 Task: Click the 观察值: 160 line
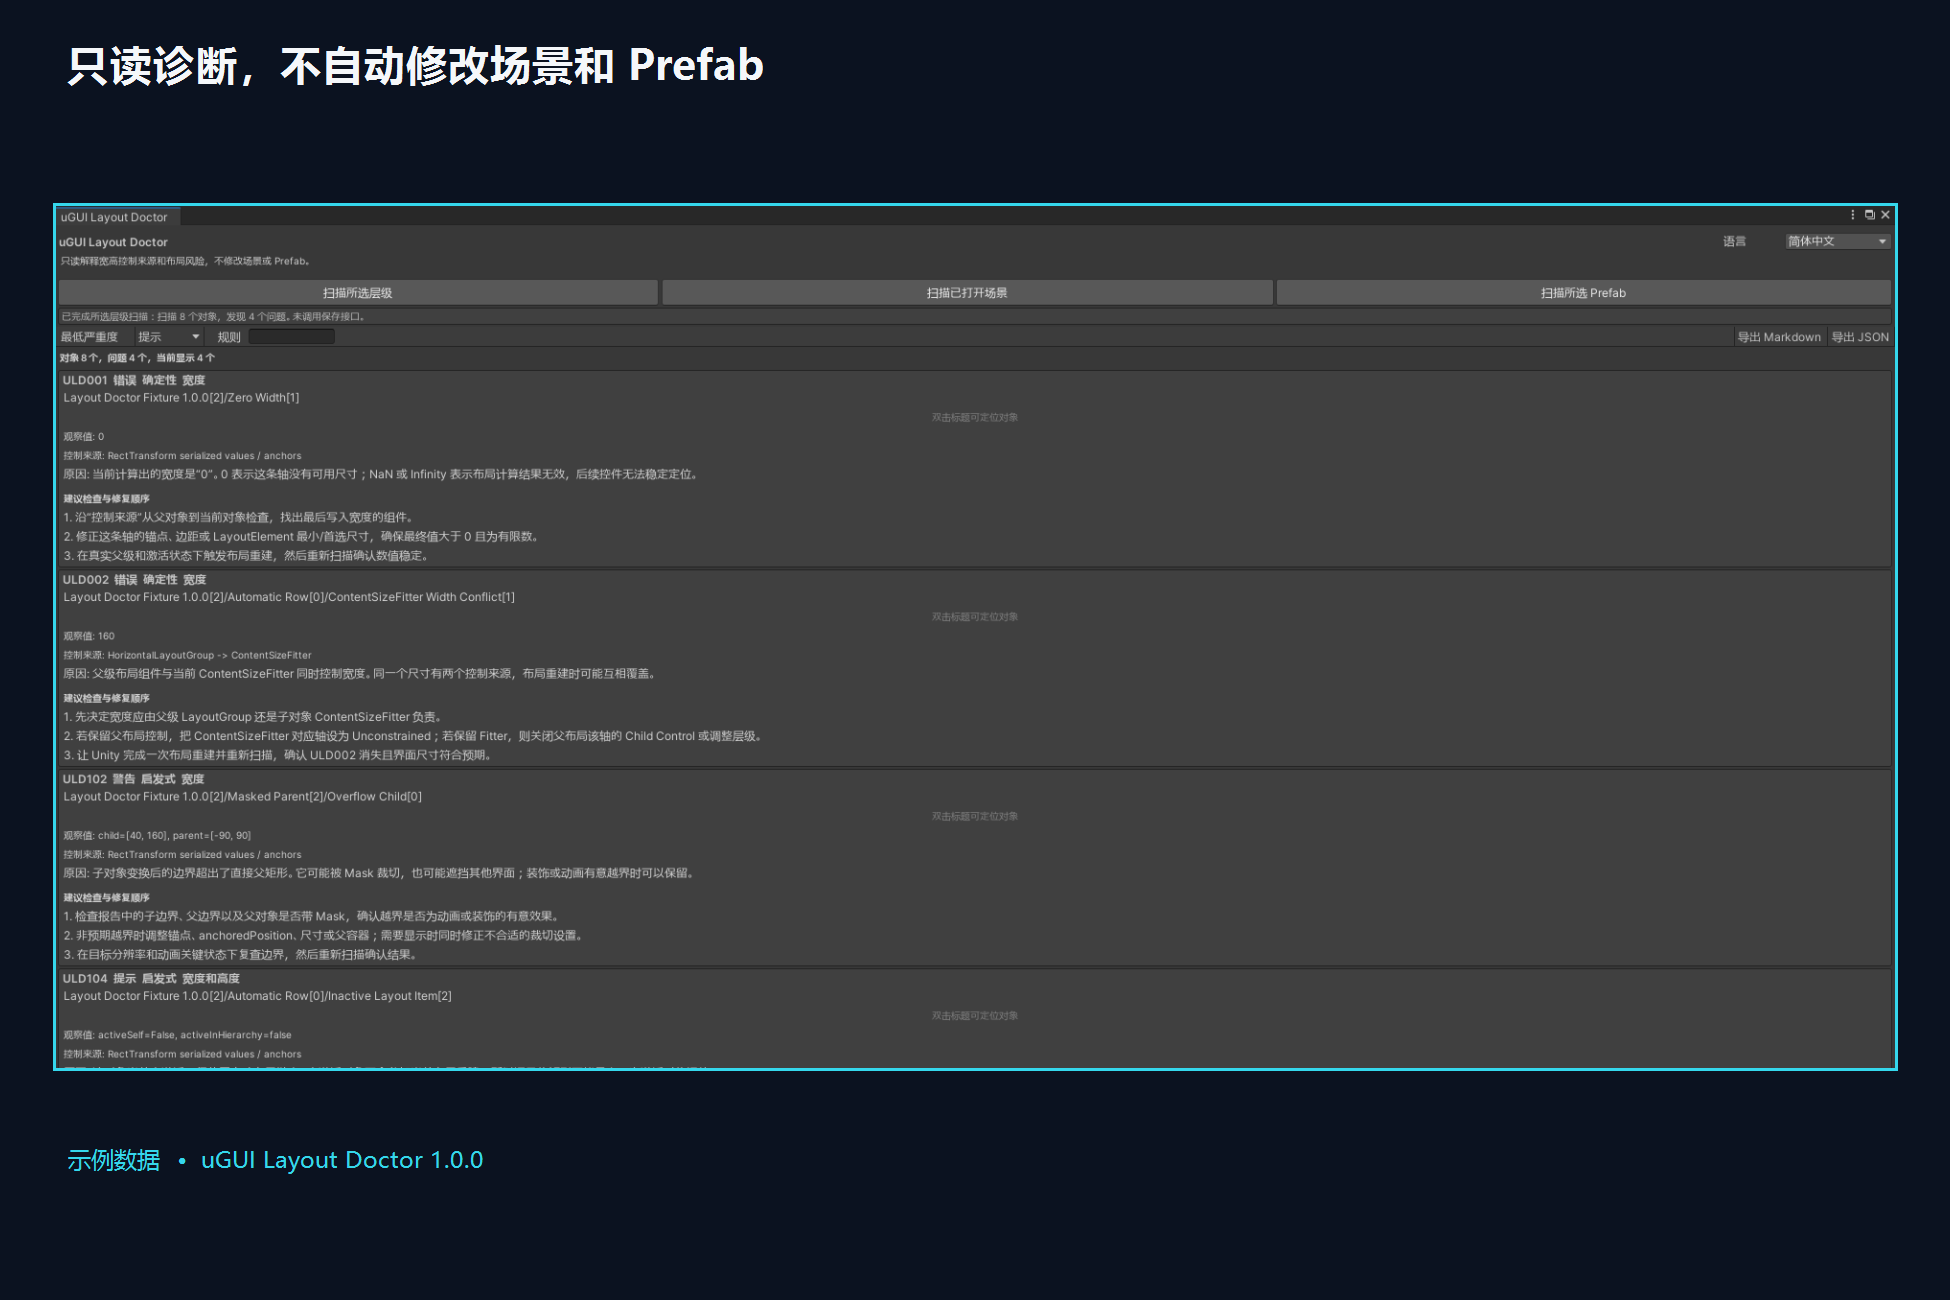[89, 636]
